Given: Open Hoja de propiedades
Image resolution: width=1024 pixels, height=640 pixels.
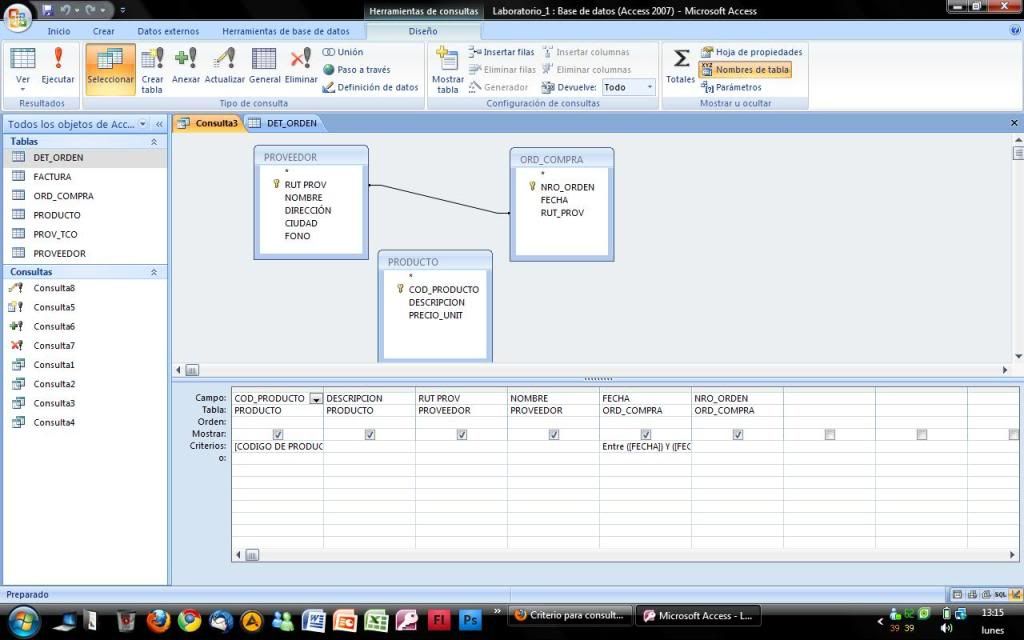Looking at the screenshot, I should (751, 52).
